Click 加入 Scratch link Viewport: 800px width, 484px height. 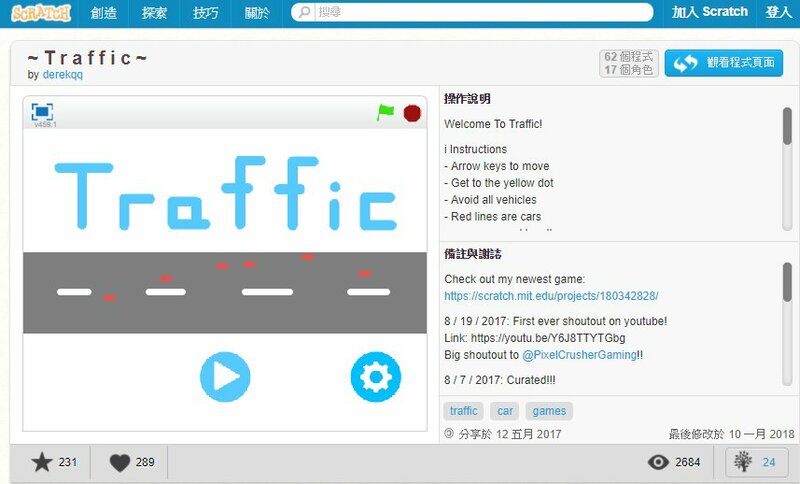pos(710,12)
